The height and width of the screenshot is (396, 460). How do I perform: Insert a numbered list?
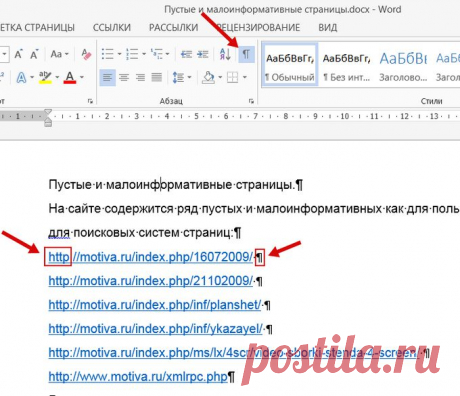pos(132,54)
